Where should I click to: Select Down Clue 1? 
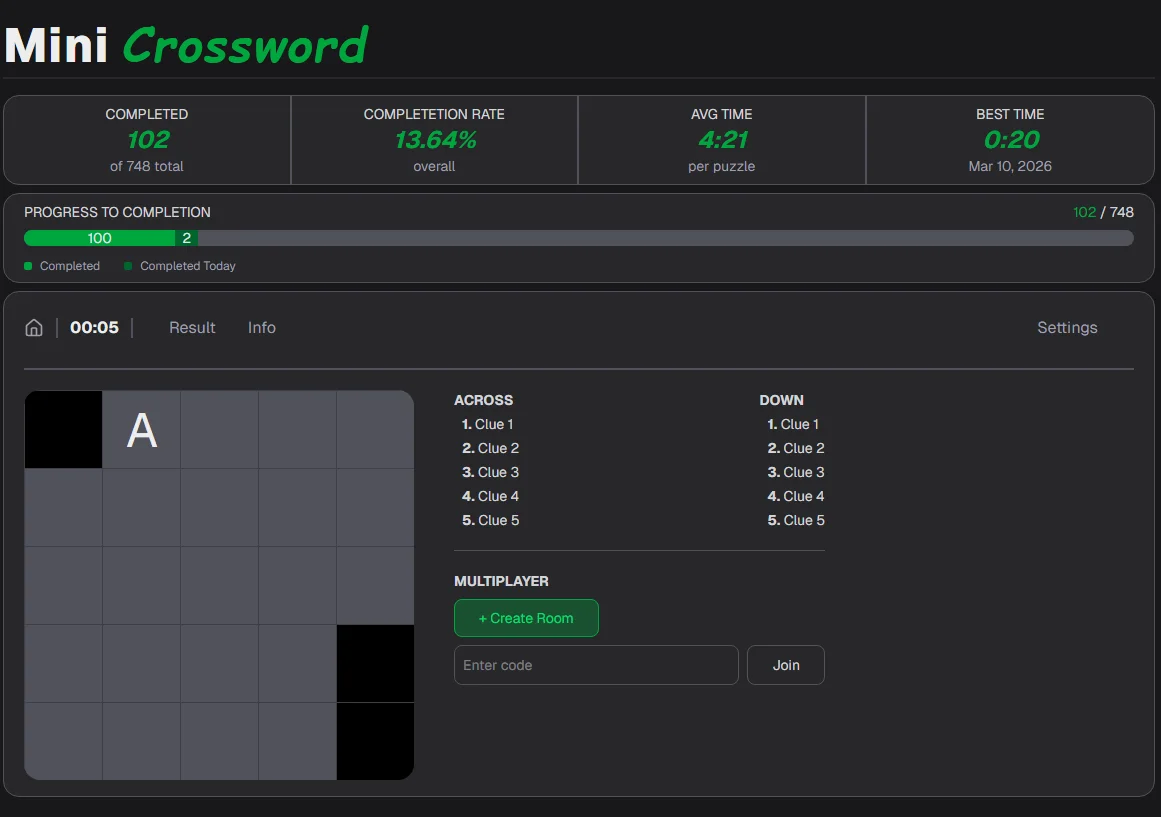(793, 424)
